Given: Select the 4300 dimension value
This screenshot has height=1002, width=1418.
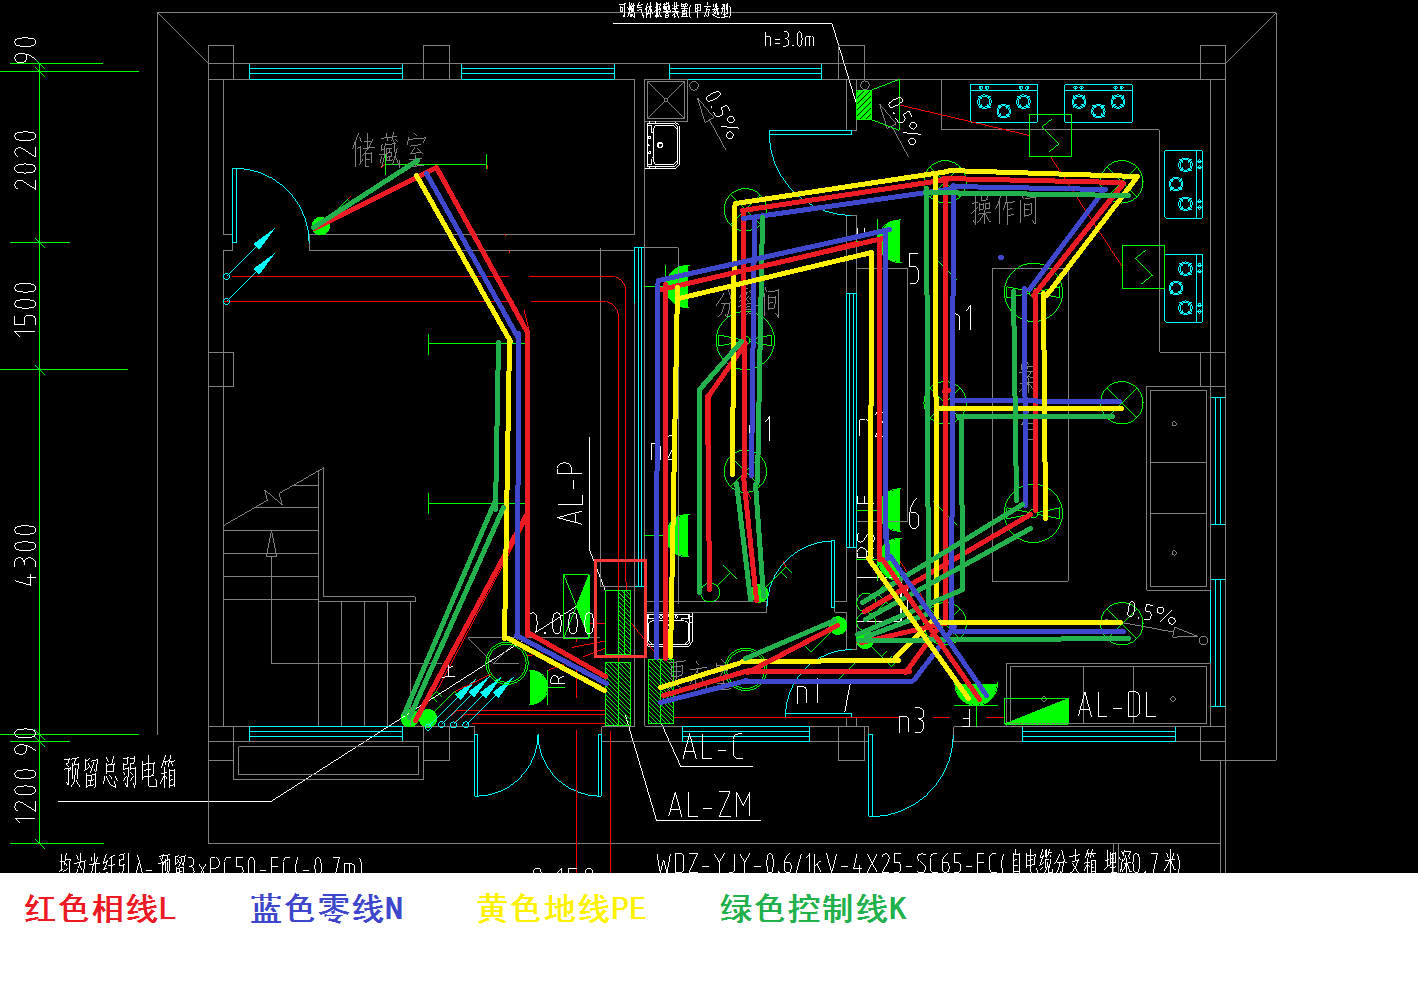Looking at the screenshot, I should point(26,554).
